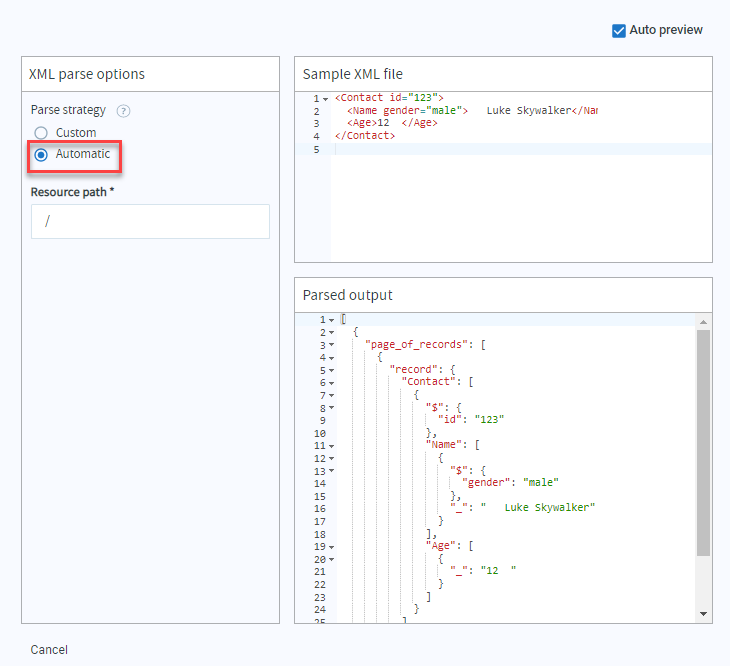This screenshot has height=667, width=730.
Task: Click the "Contact" key in Parsed output
Action: (x=428, y=382)
